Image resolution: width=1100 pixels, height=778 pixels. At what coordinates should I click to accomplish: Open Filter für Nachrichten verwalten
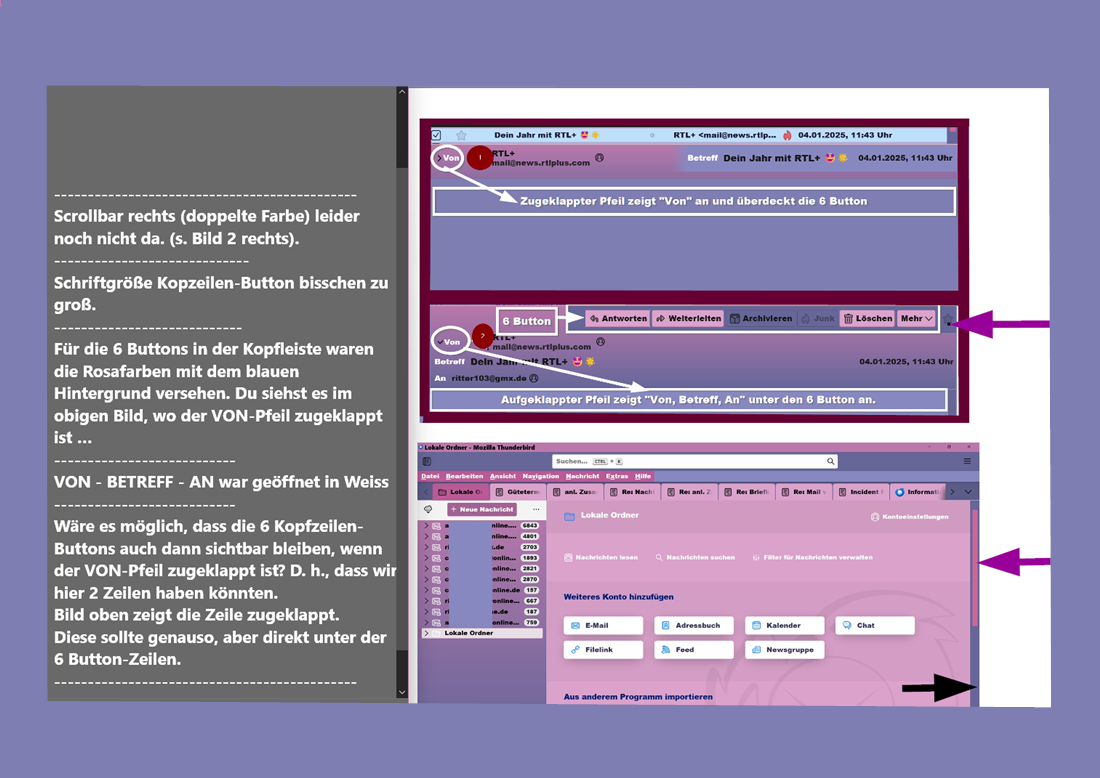812,558
